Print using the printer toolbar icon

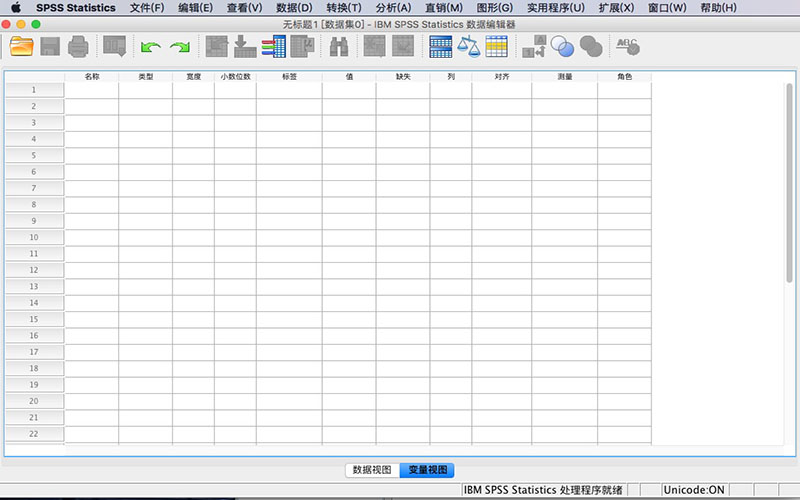pos(78,46)
